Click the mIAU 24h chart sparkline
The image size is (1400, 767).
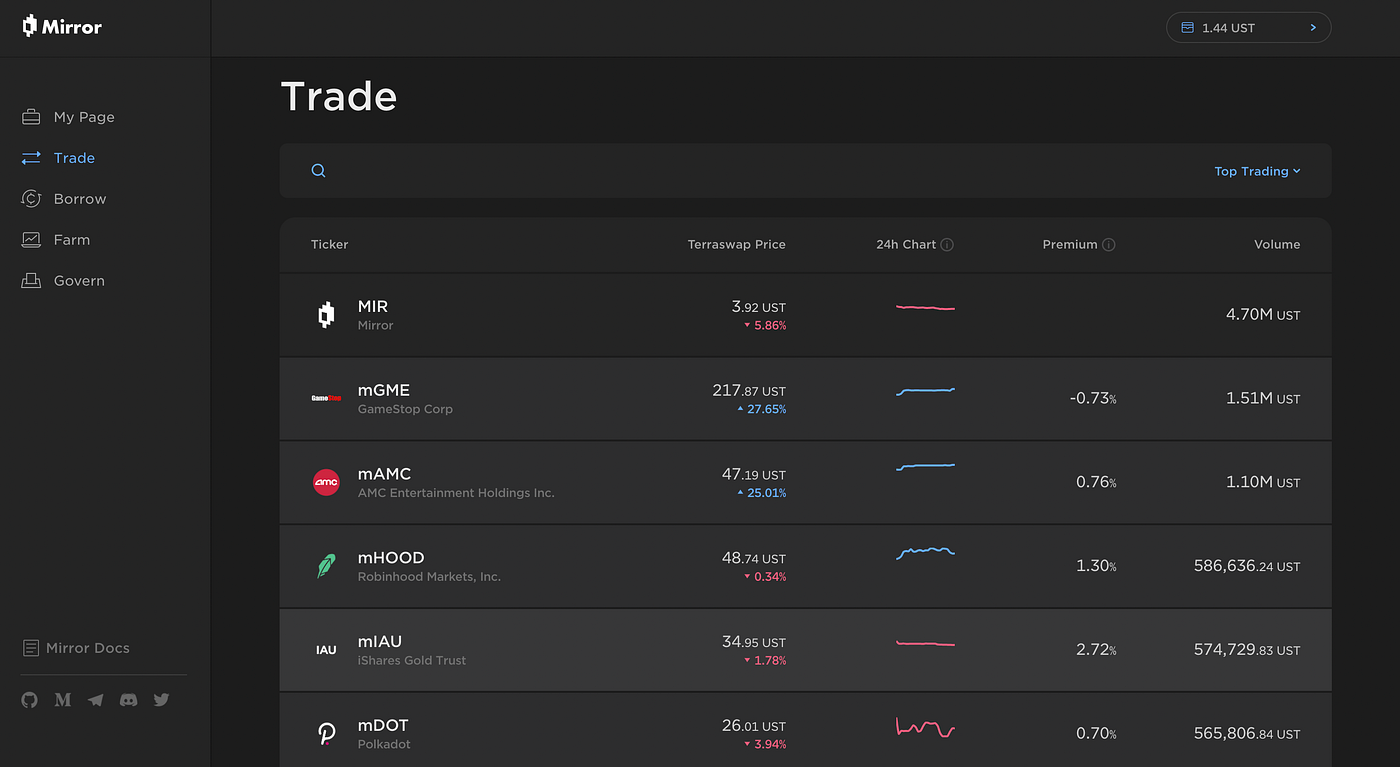coord(925,644)
